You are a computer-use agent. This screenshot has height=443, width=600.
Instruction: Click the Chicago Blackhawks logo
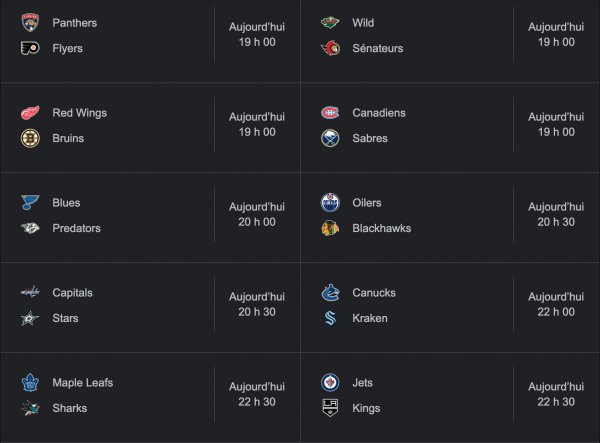click(x=330, y=228)
